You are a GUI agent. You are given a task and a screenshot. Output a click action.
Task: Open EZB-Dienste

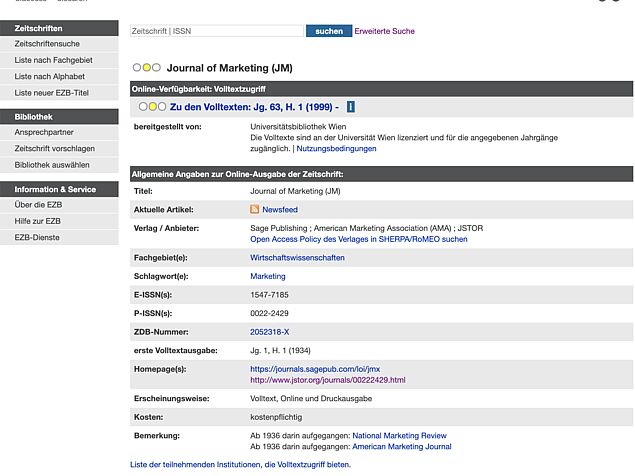[x=59, y=237]
